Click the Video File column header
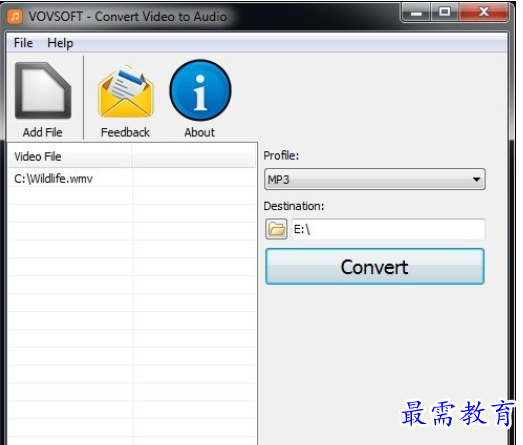 point(70,156)
